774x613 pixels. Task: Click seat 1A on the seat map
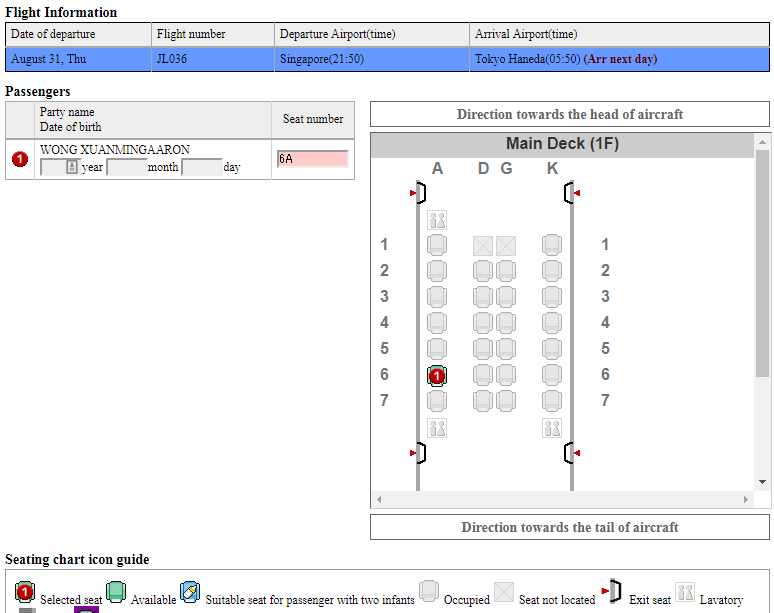437,245
